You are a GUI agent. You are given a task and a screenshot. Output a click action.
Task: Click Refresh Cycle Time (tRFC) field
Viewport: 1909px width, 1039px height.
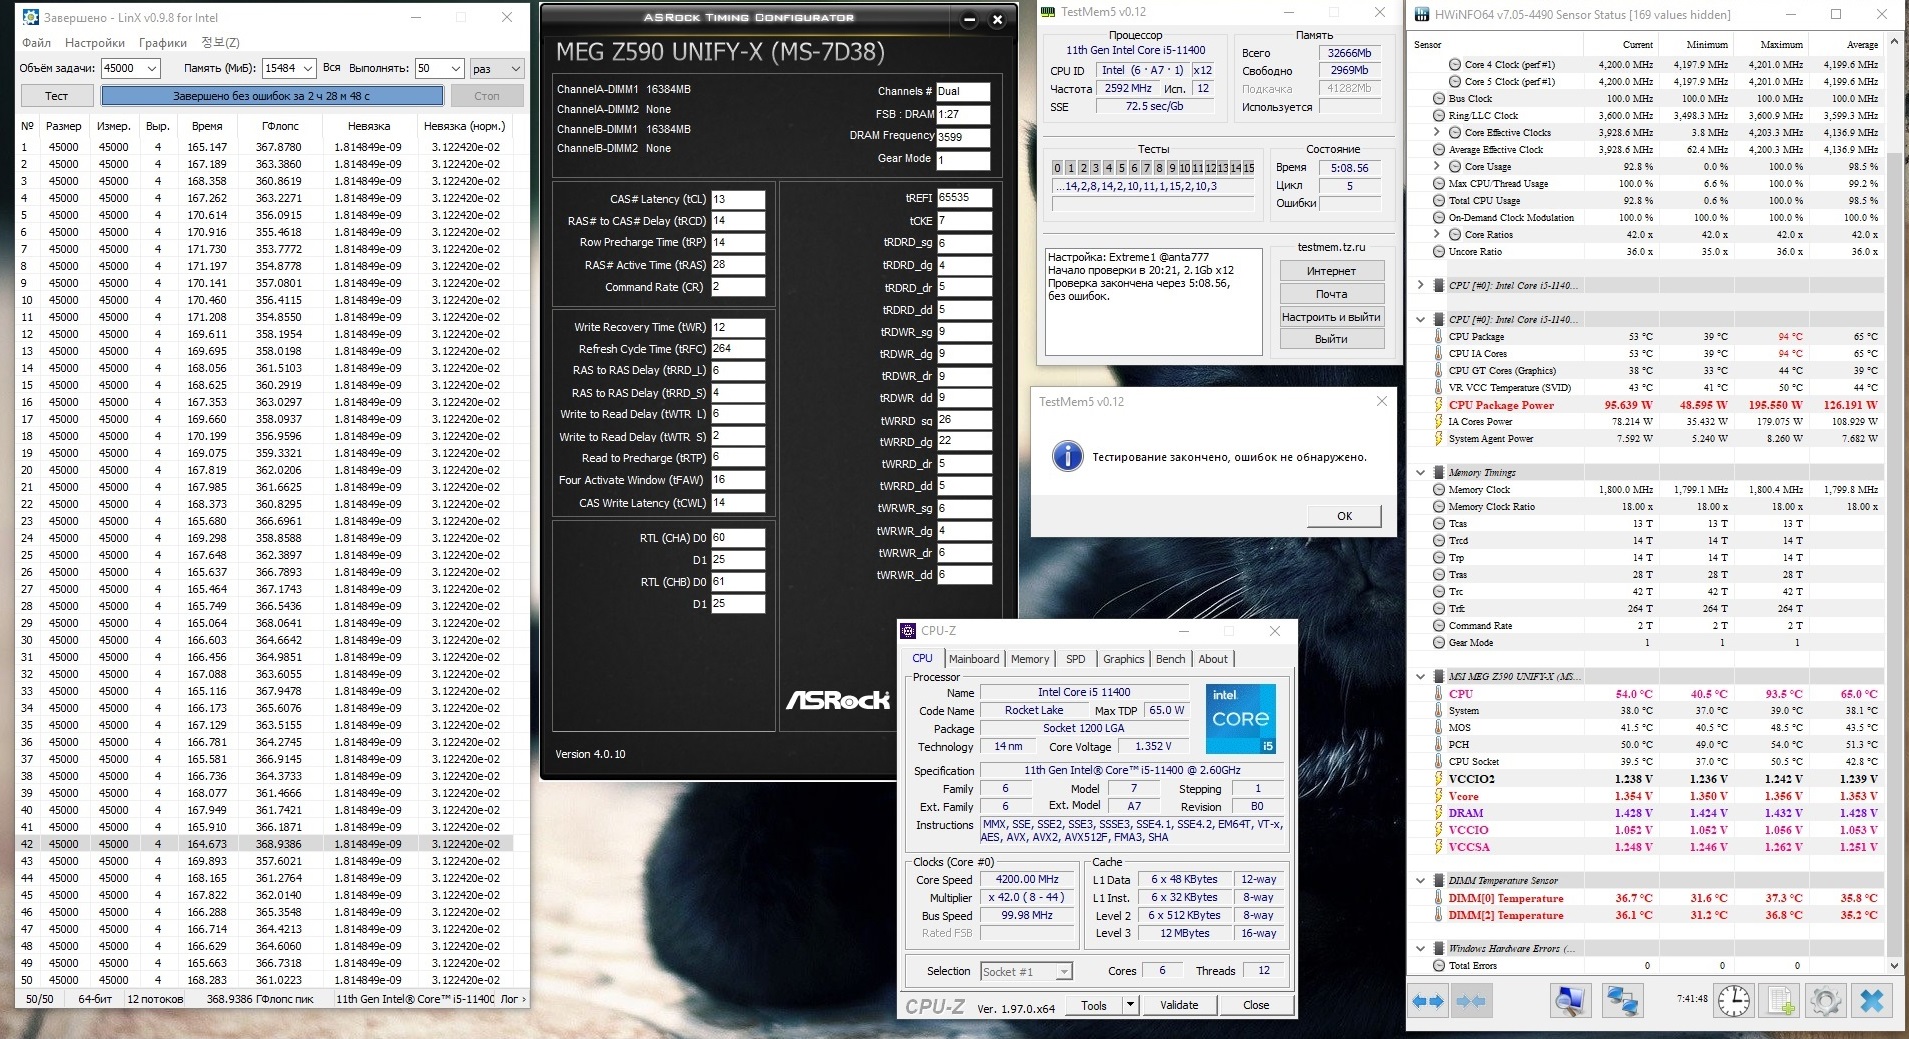pos(738,349)
